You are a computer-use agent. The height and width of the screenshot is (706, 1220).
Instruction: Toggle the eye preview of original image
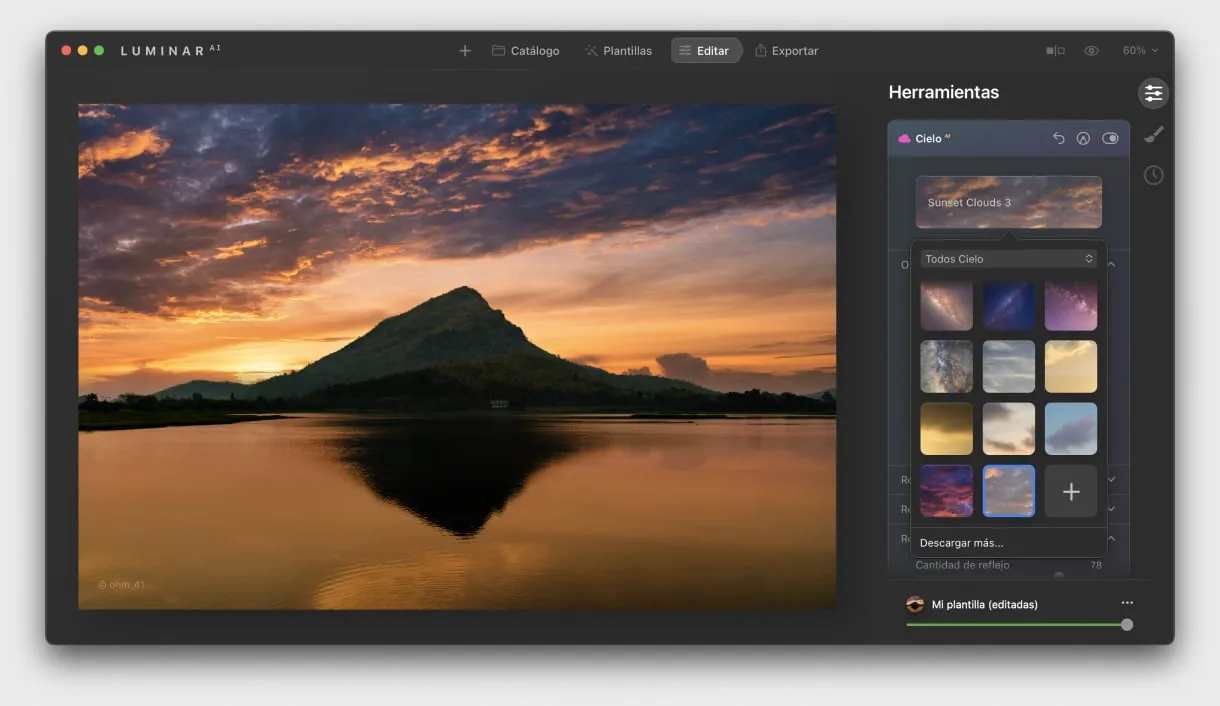1091,51
